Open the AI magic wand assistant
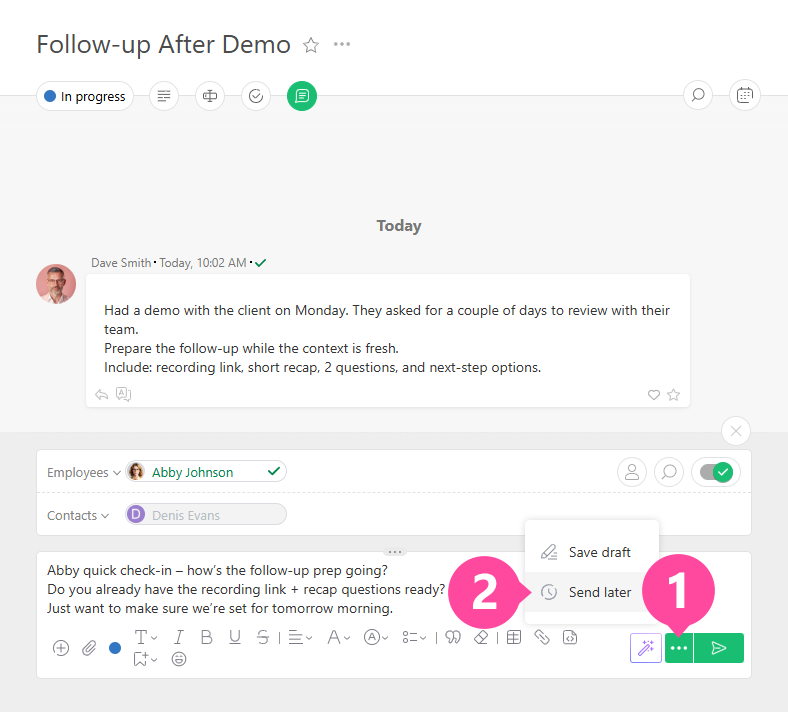The height and width of the screenshot is (712, 788). click(646, 648)
